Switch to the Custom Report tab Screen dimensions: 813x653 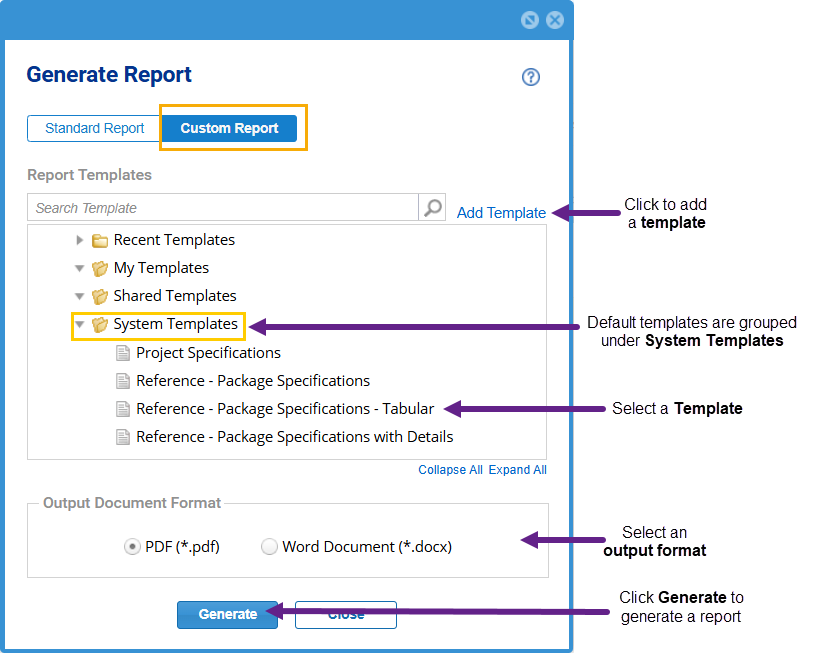click(229, 128)
